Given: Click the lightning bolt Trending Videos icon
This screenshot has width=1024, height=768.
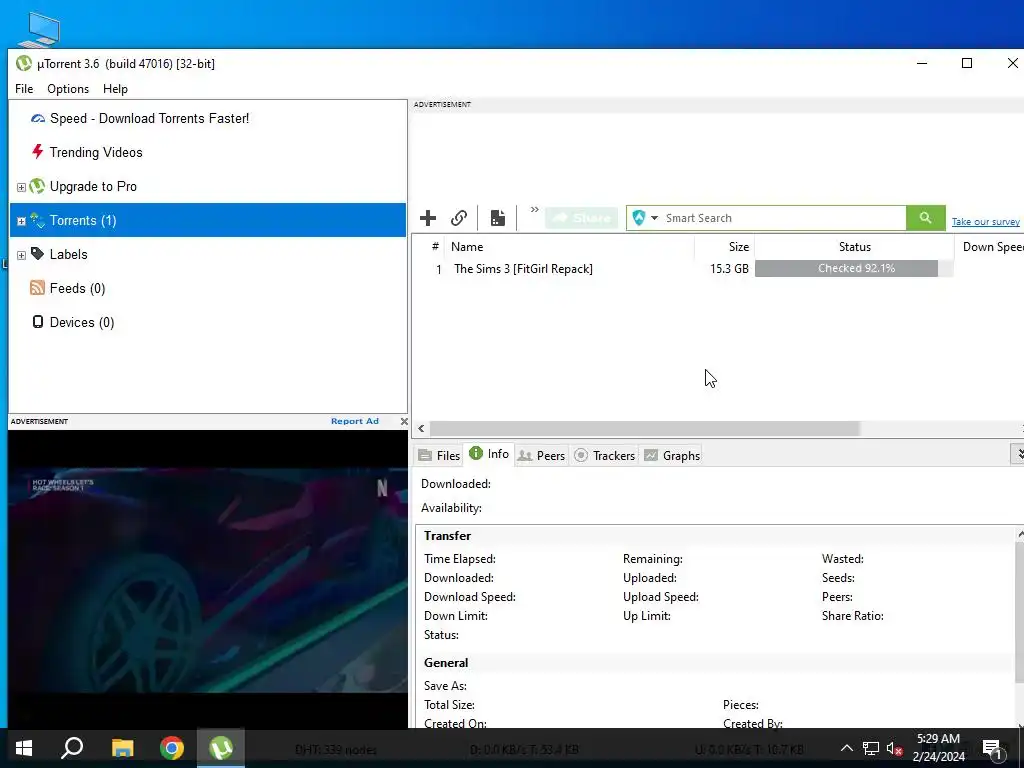Looking at the screenshot, I should pos(38,152).
